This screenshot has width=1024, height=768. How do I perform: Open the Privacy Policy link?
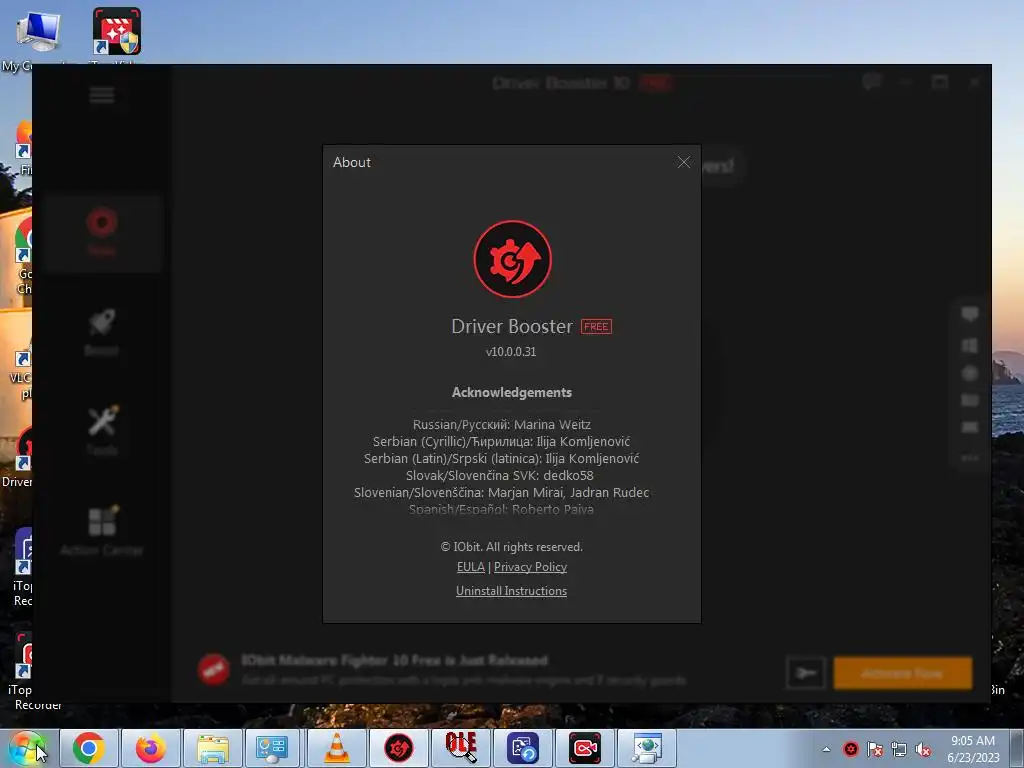tap(530, 567)
